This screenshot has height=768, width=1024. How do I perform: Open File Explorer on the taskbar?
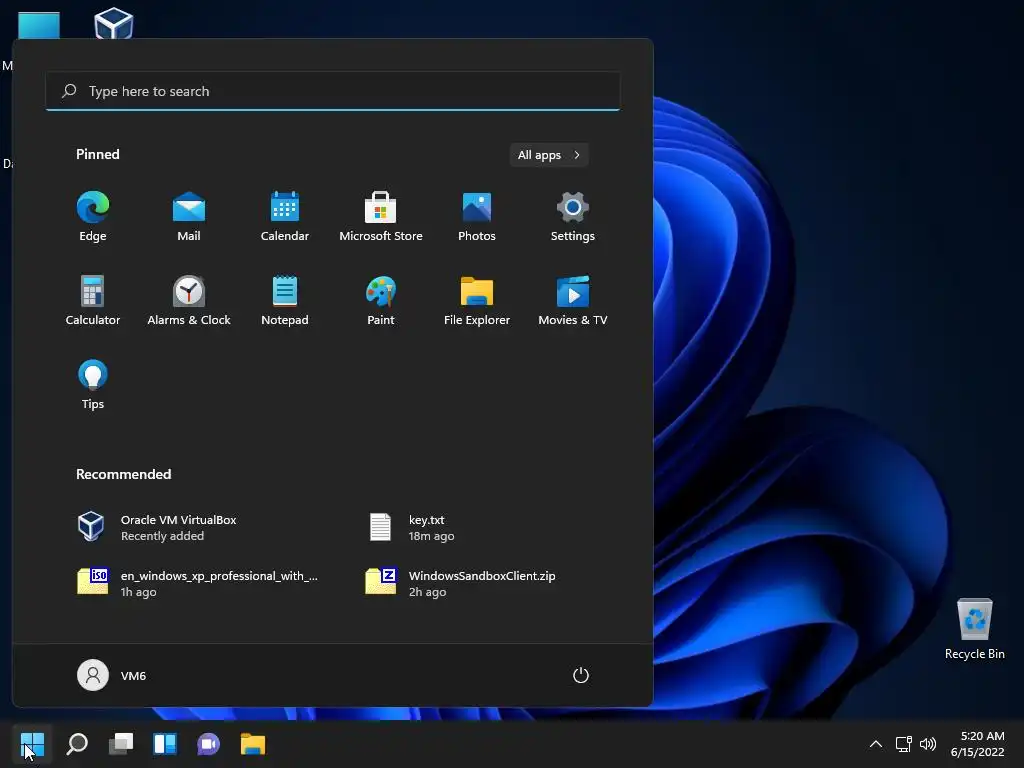[253, 744]
